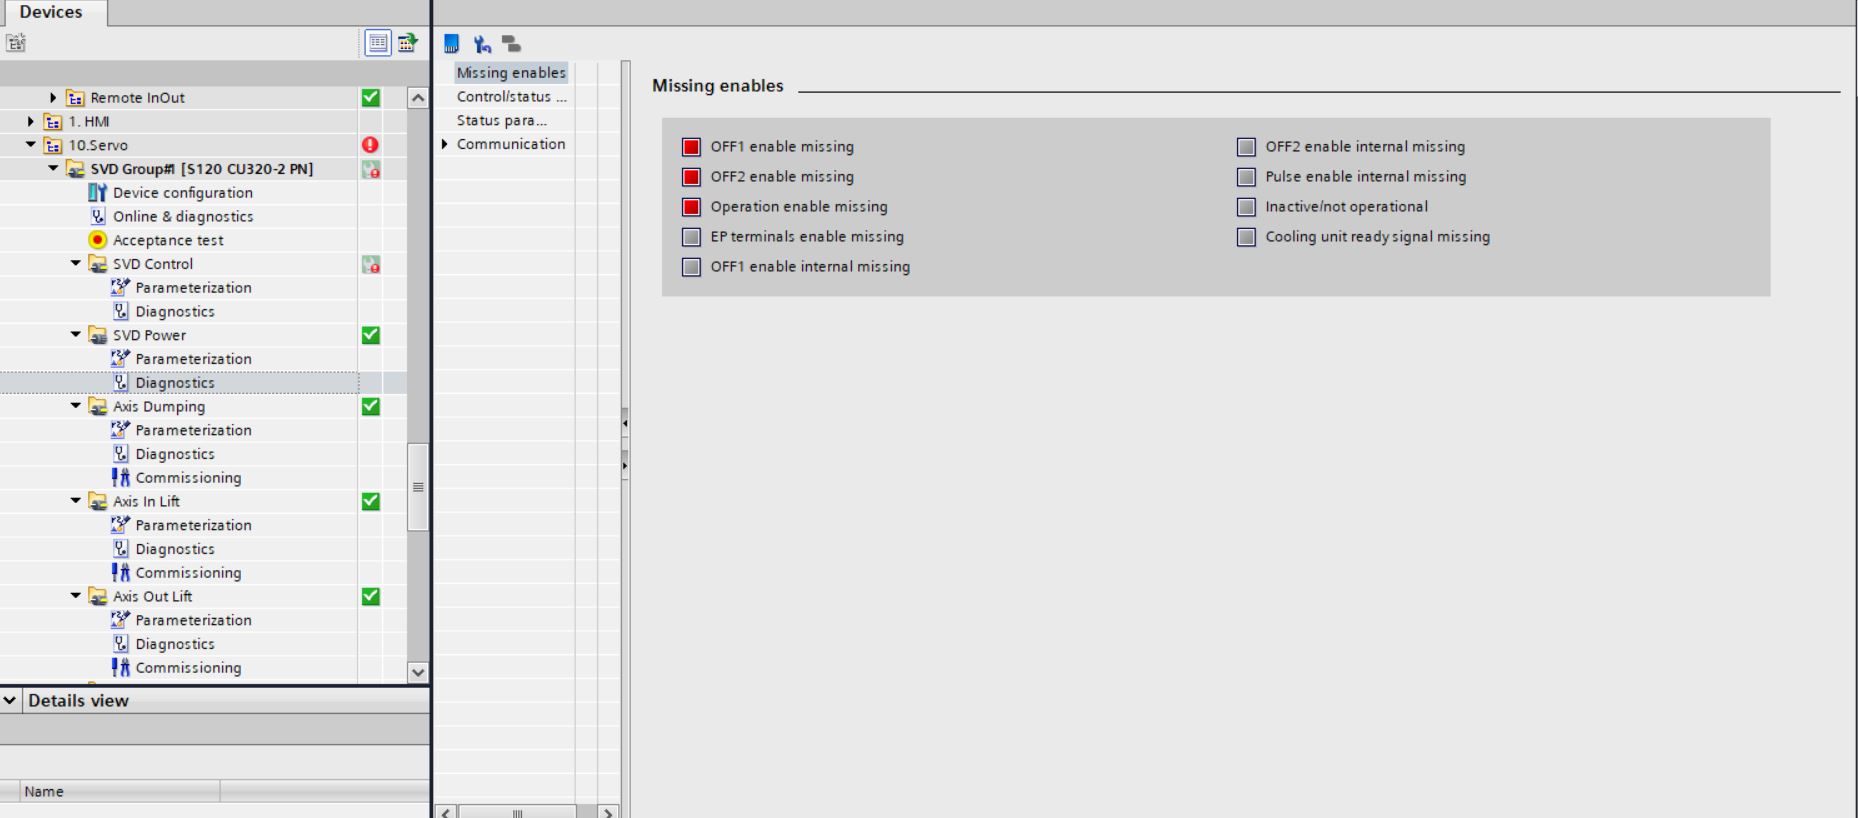This screenshot has height=818, width=1858.
Task: Collapse the Axis In Lift node
Action: 76,501
